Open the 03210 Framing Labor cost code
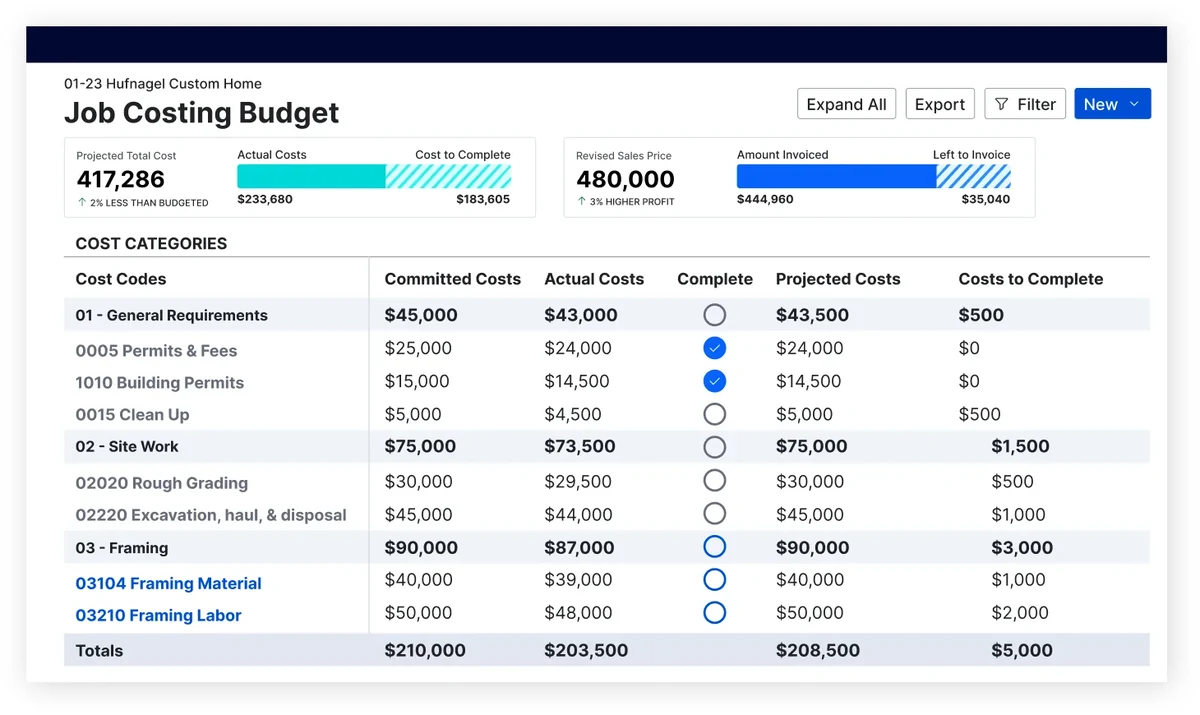The width and height of the screenshot is (1200, 715). coord(159,615)
